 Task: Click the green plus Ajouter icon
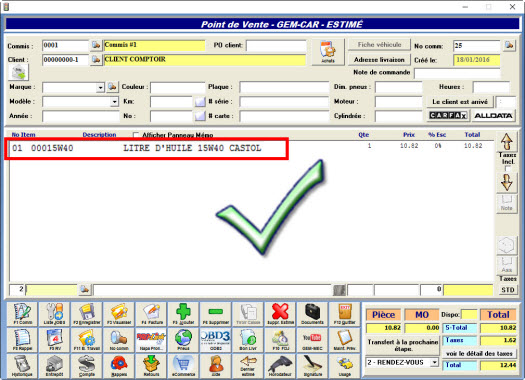183,314
